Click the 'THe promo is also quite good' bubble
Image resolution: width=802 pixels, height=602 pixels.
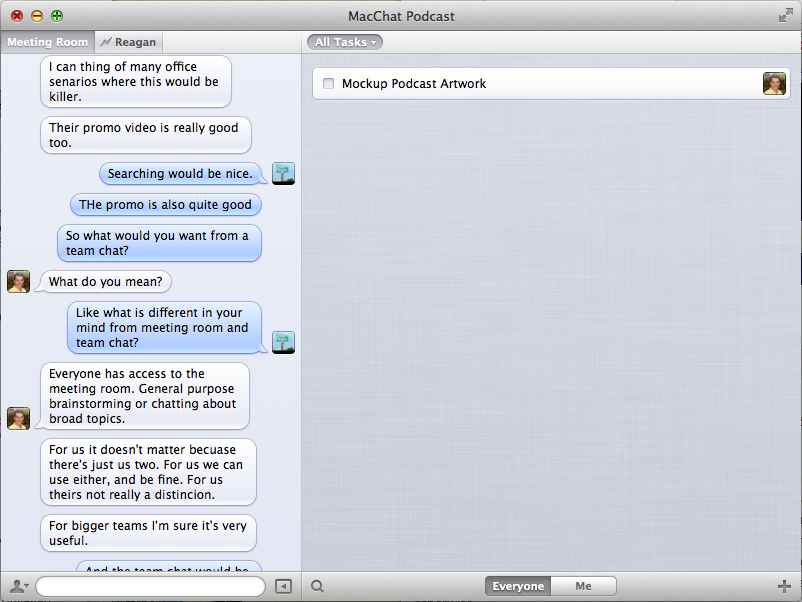[165, 205]
